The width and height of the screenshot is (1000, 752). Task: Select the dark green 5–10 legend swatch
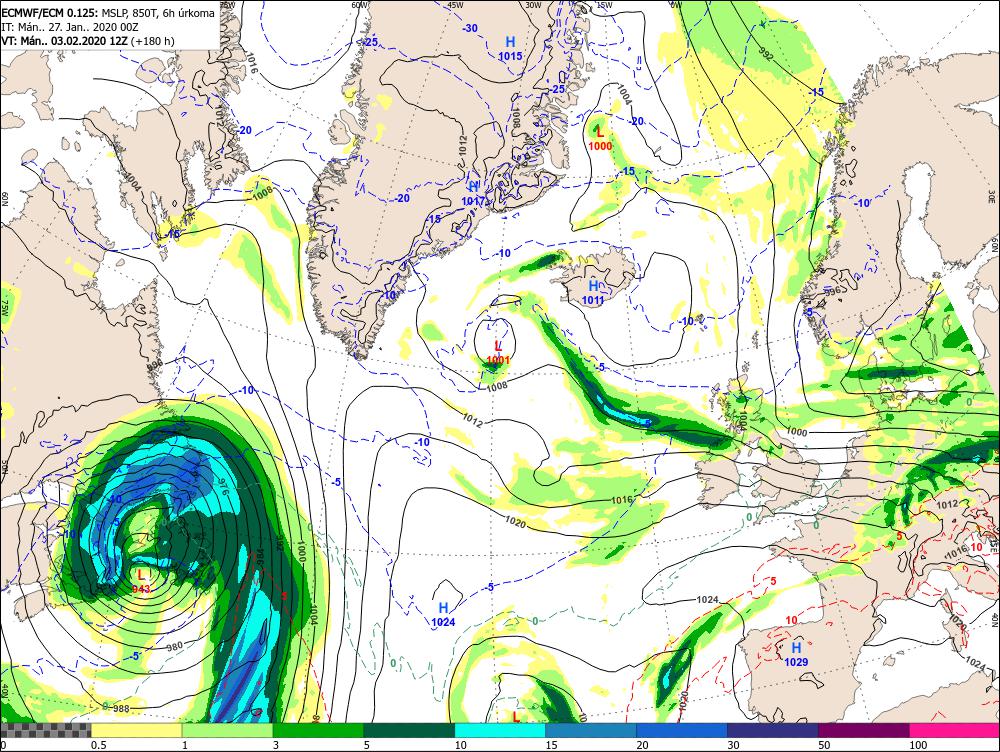pos(409,730)
